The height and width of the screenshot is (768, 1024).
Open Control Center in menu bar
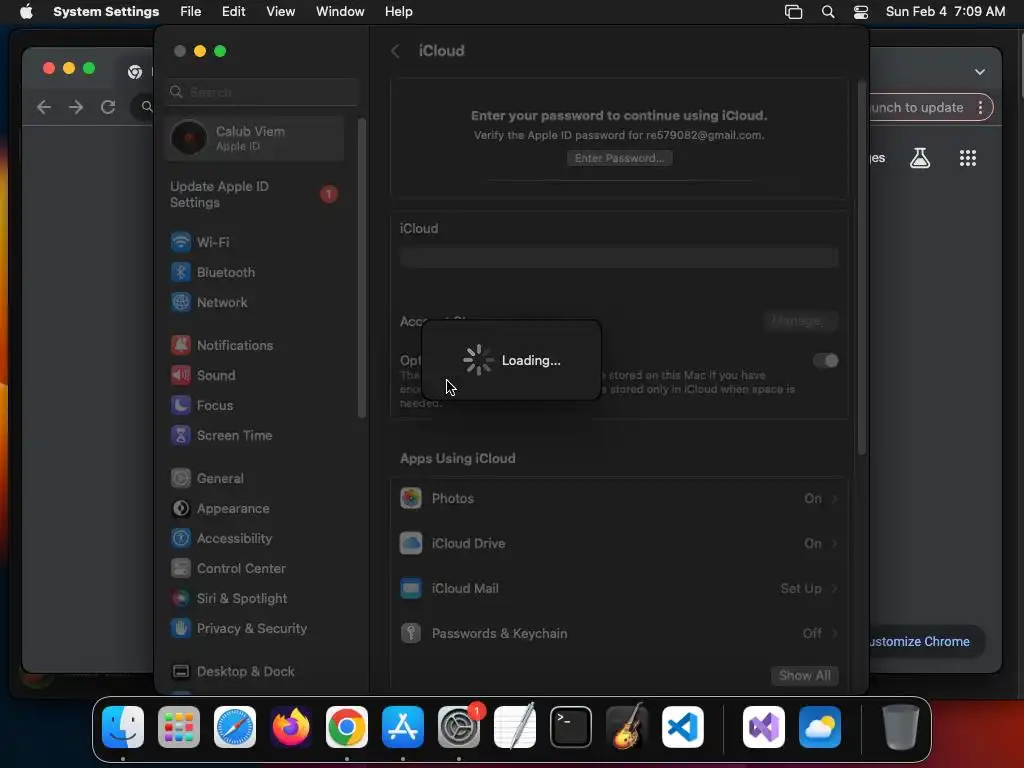point(861,12)
